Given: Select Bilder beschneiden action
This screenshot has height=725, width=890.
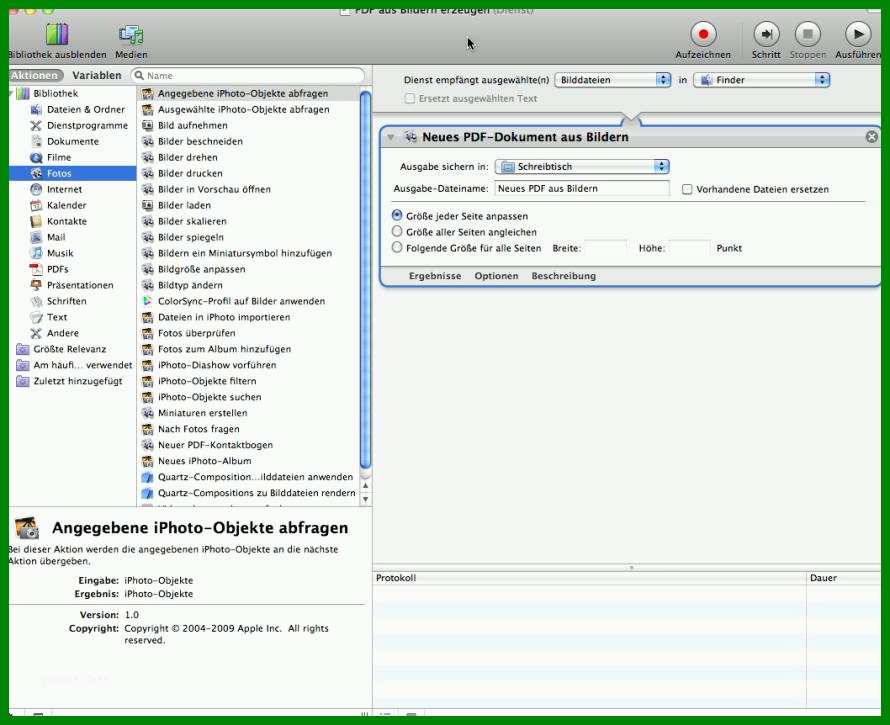Looking at the screenshot, I should [249, 141].
